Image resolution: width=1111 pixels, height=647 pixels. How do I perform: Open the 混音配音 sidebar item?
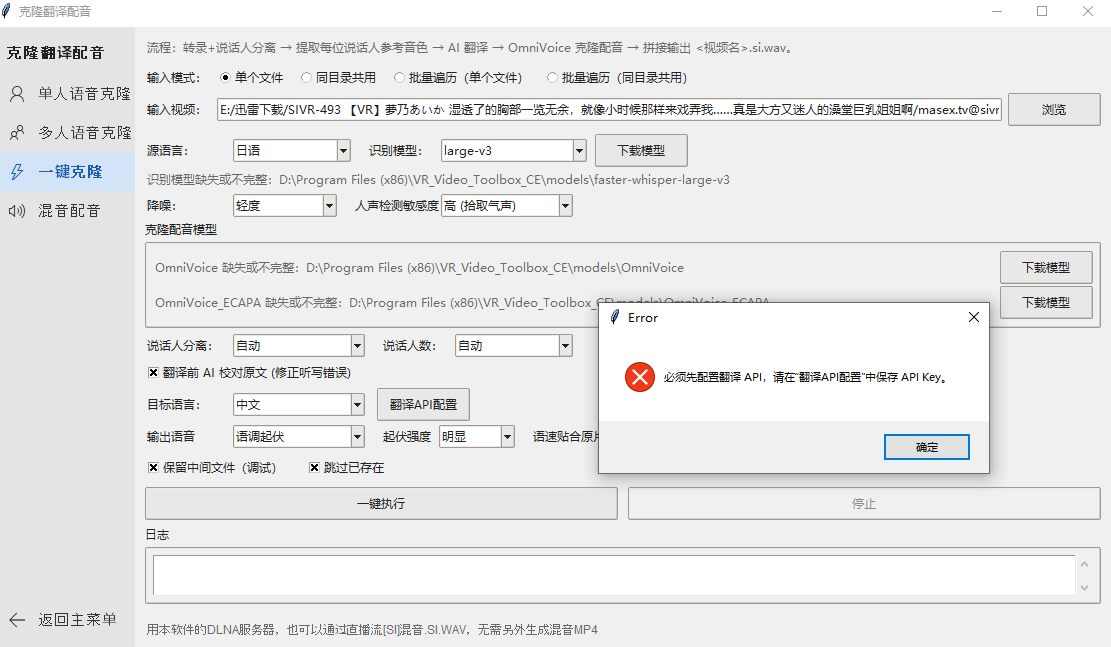tap(67, 210)
